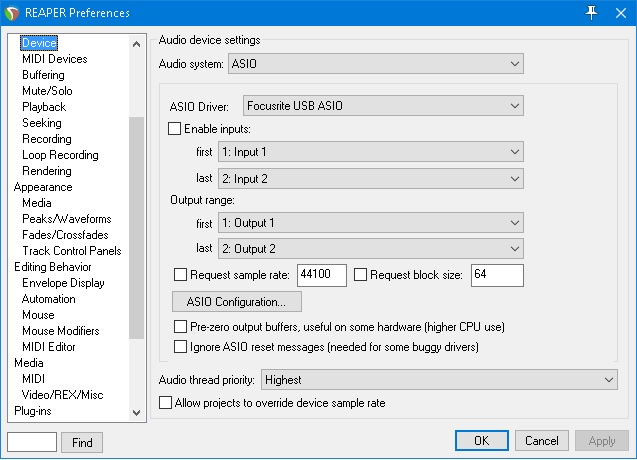The height and width of the screenshot is (460, 637).
Task: Select Buffering in the tree
Action: point(43,75)
